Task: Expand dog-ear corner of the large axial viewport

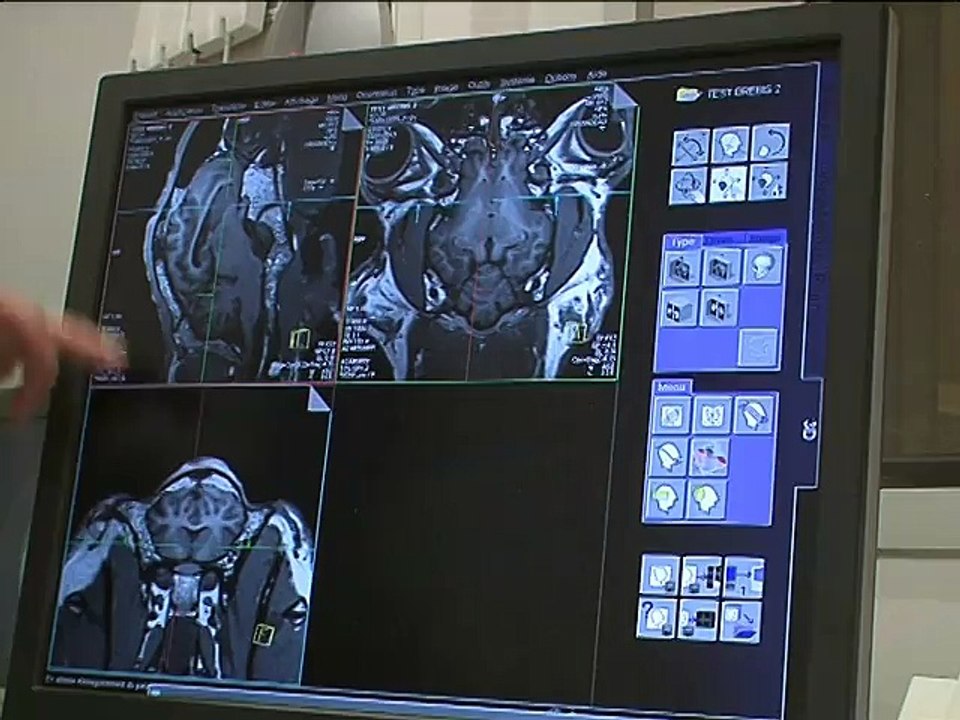Action: pos(626,97)
